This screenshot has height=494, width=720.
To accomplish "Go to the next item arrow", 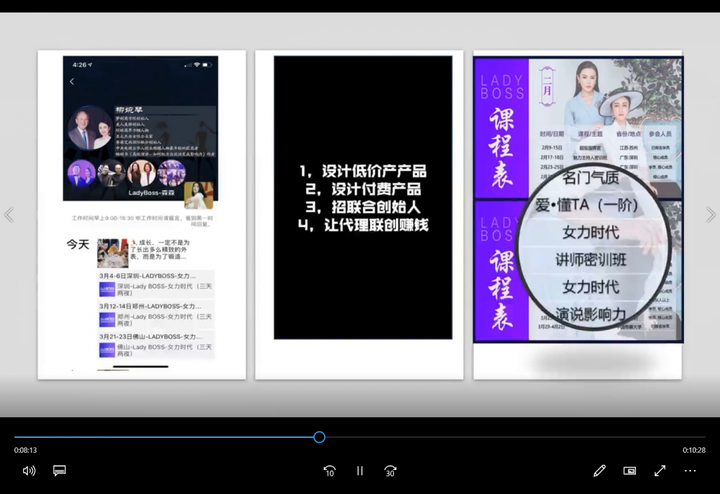I will tap(711, 215).
